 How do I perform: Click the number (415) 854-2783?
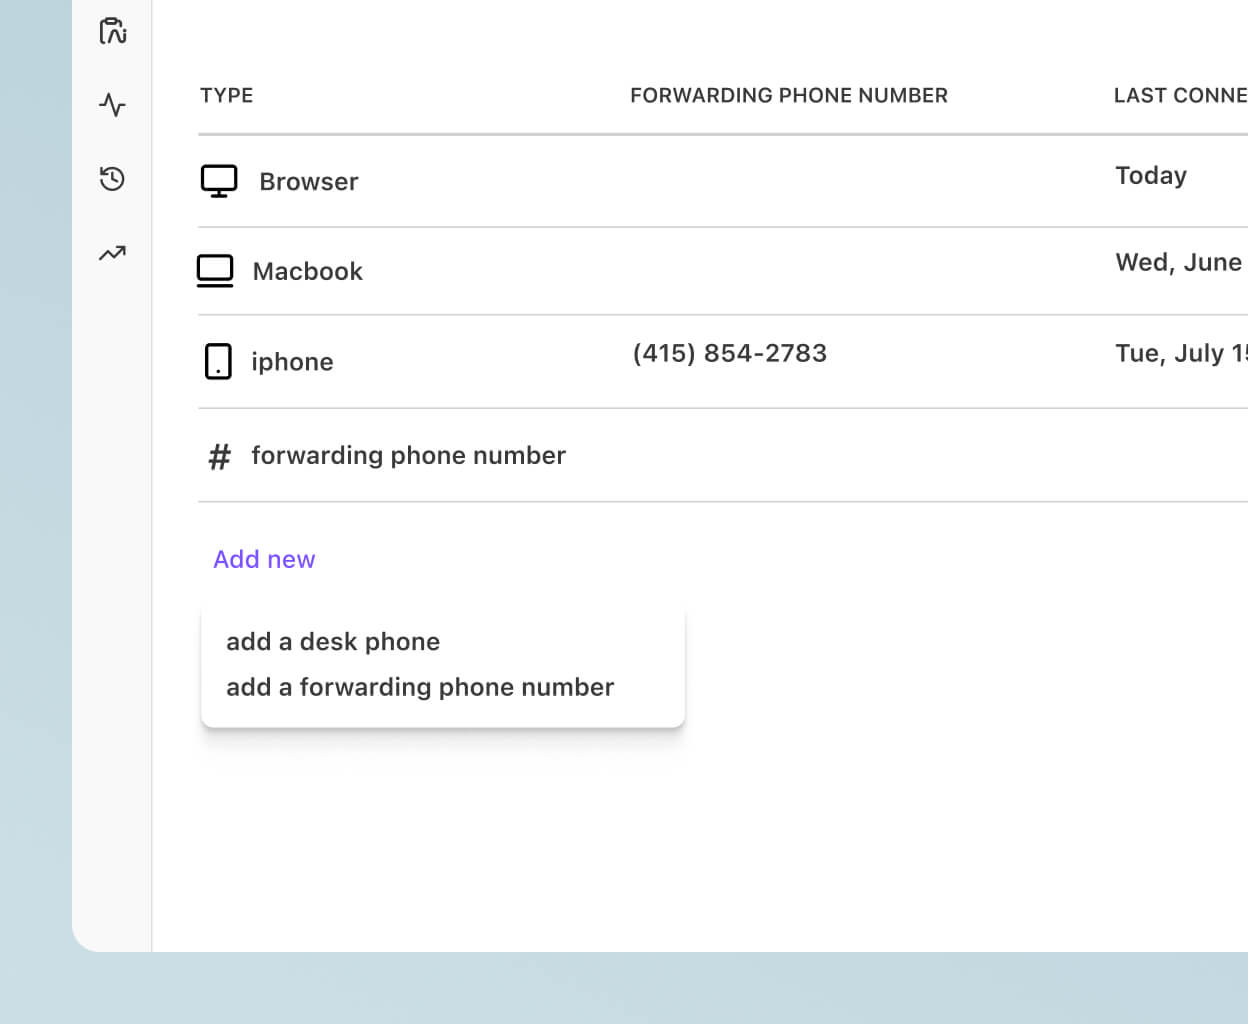[x=730, y=353]
